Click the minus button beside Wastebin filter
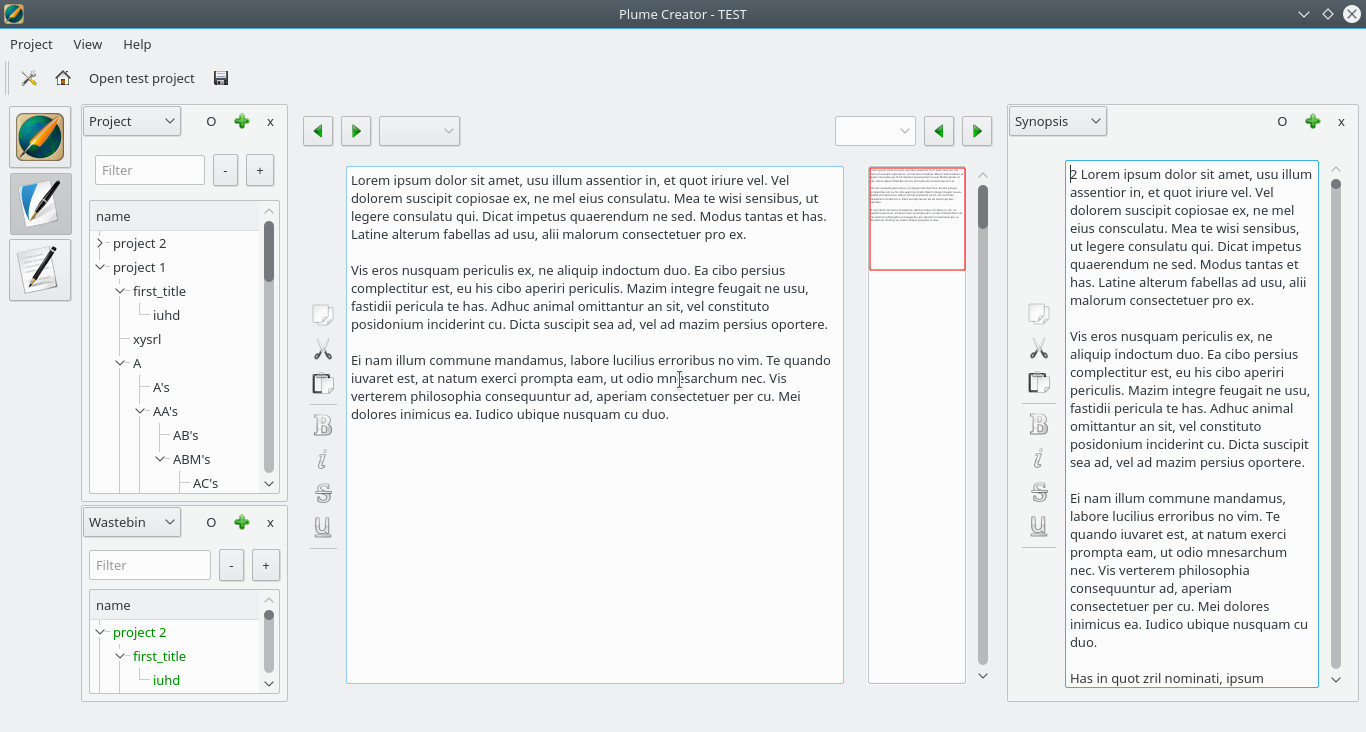Screen dimensions: 1366x732 (231, 565)
